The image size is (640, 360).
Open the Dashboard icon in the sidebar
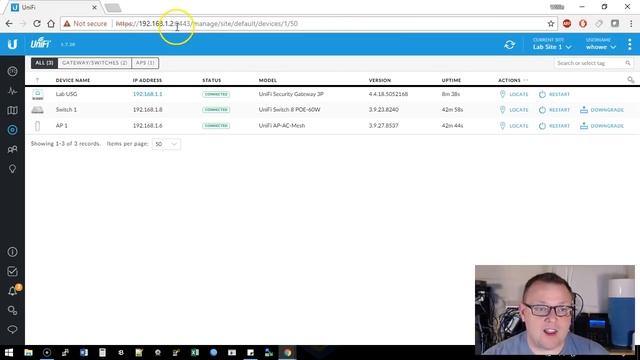click(x=12, y=71)
